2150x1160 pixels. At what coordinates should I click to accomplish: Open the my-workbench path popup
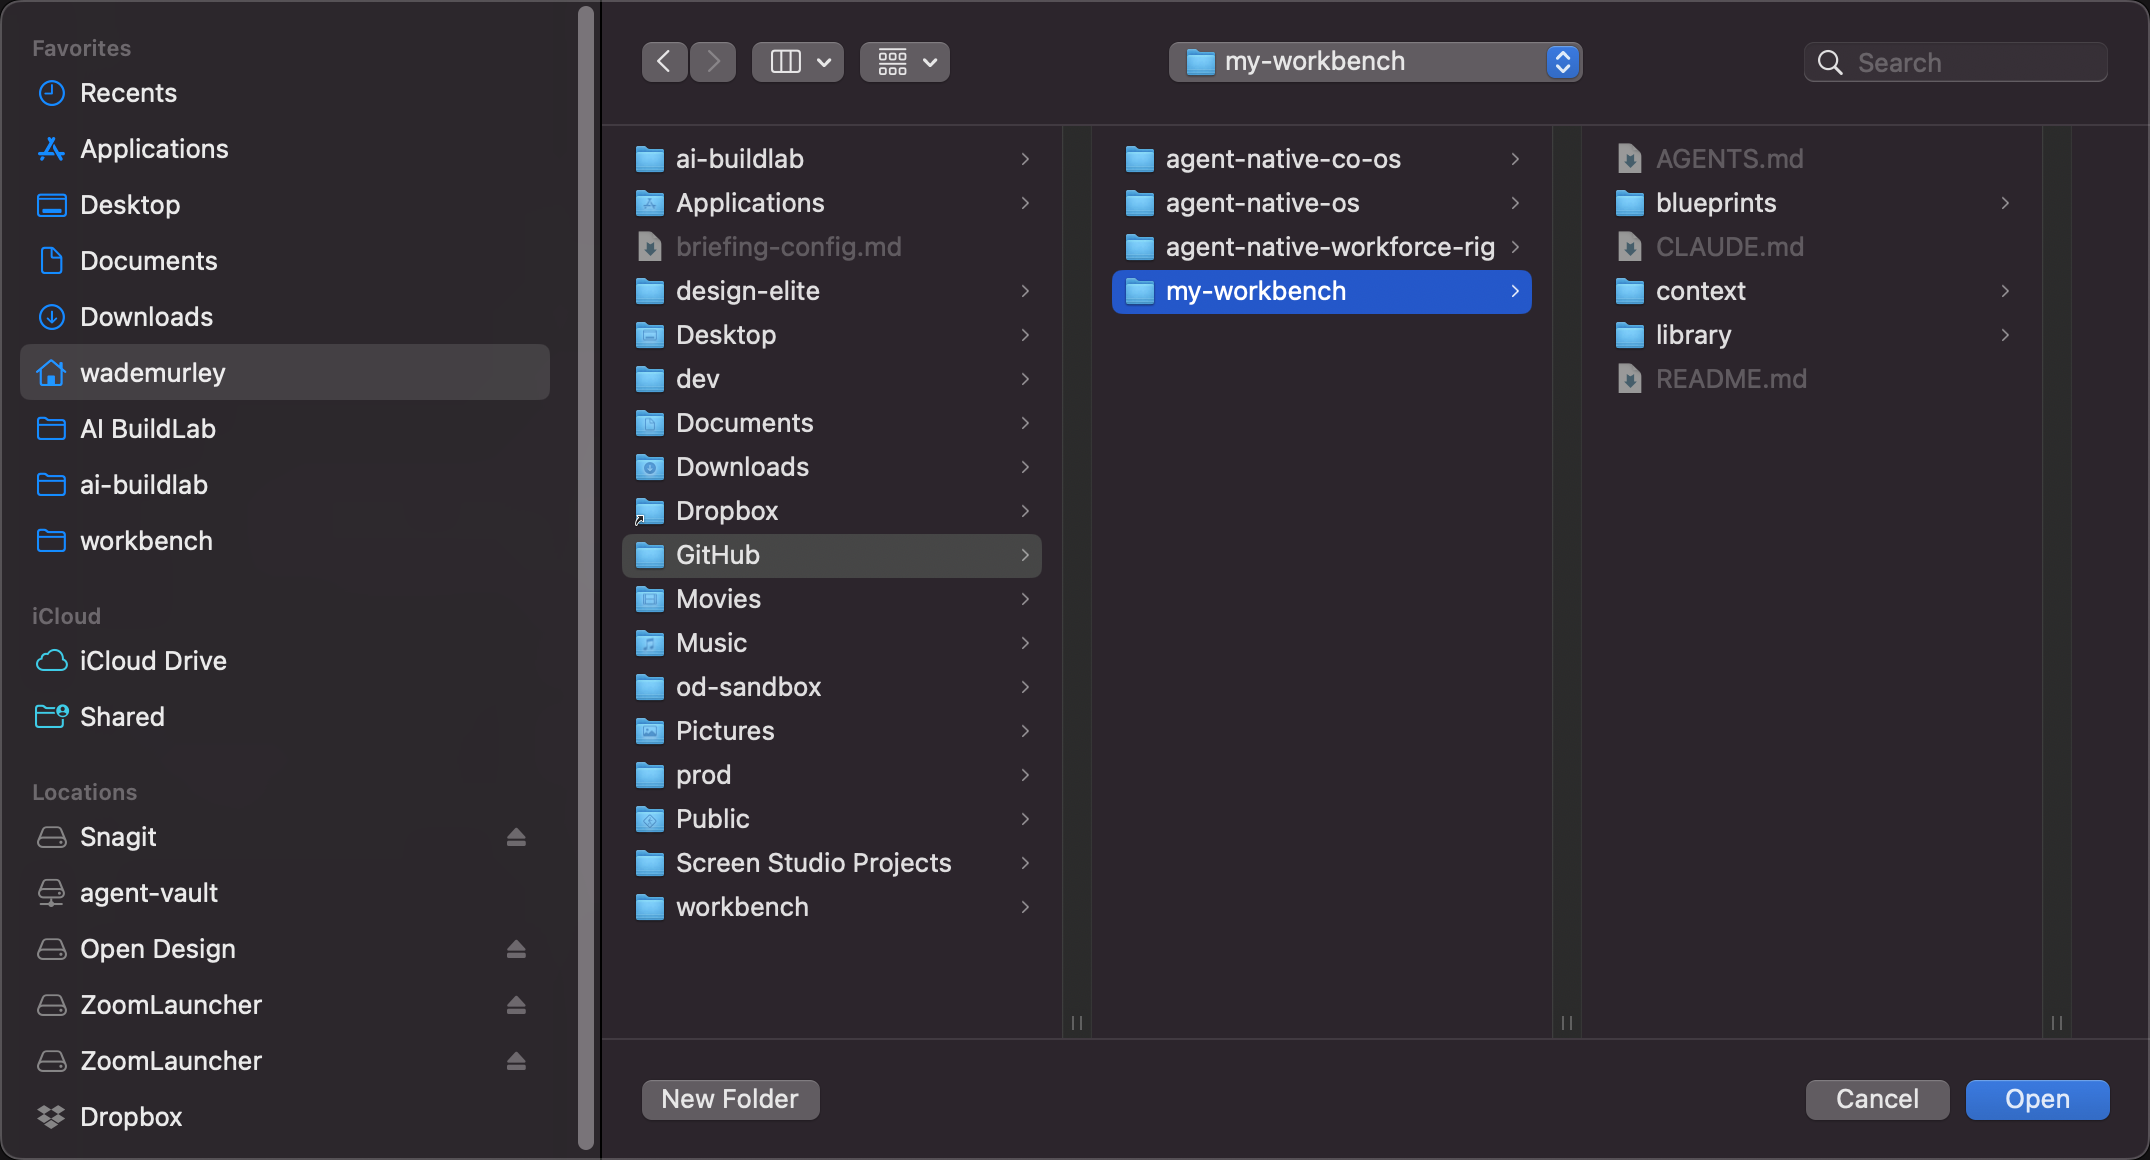[x=1375, y=62]
